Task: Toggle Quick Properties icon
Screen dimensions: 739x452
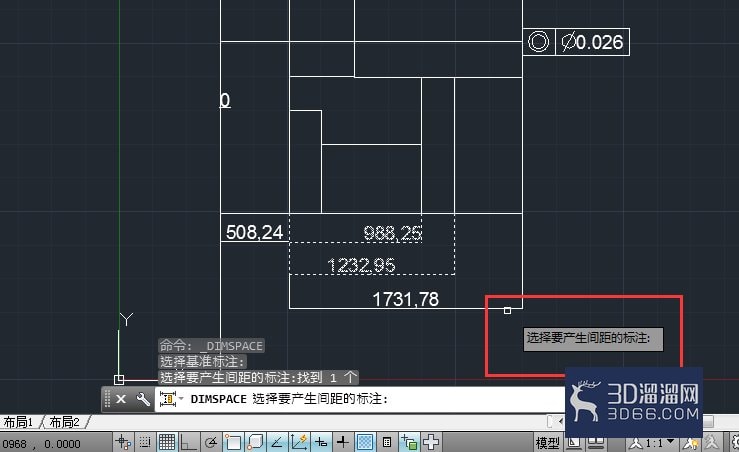Action: (x=387, y=443)
